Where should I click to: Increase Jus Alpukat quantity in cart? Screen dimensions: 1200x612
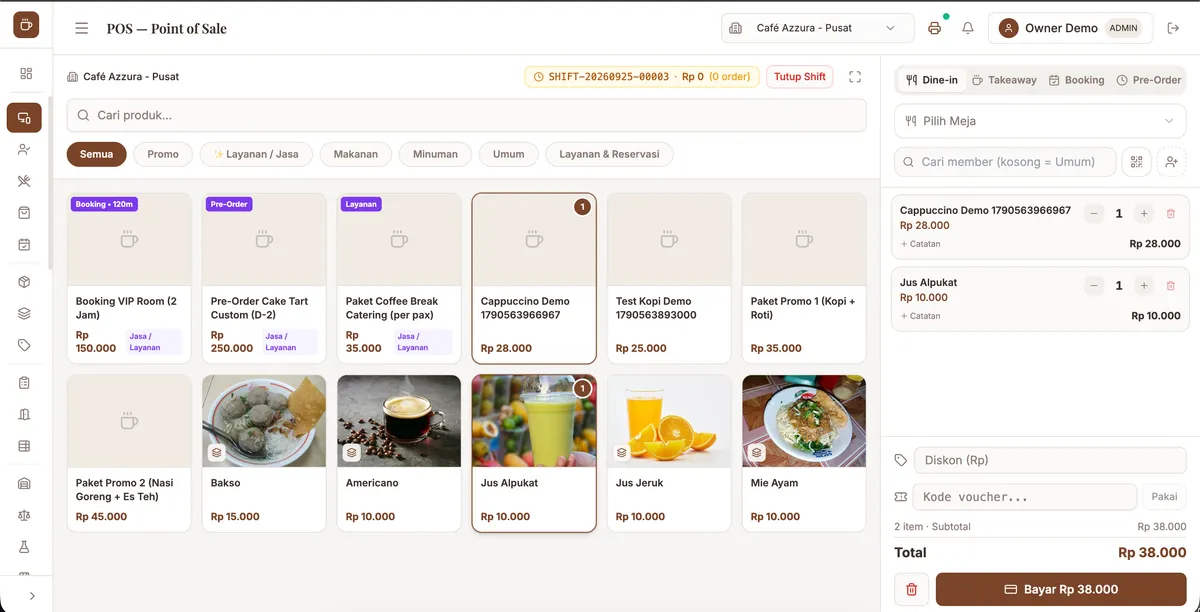(1144, 286)
